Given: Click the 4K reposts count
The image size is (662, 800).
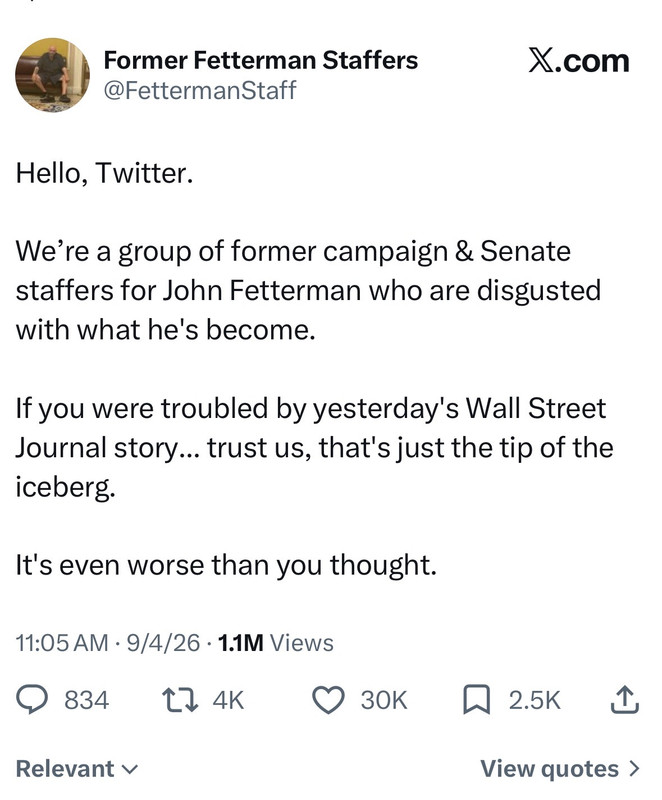Looking at the screenshot, I should [x=228, y=700].
